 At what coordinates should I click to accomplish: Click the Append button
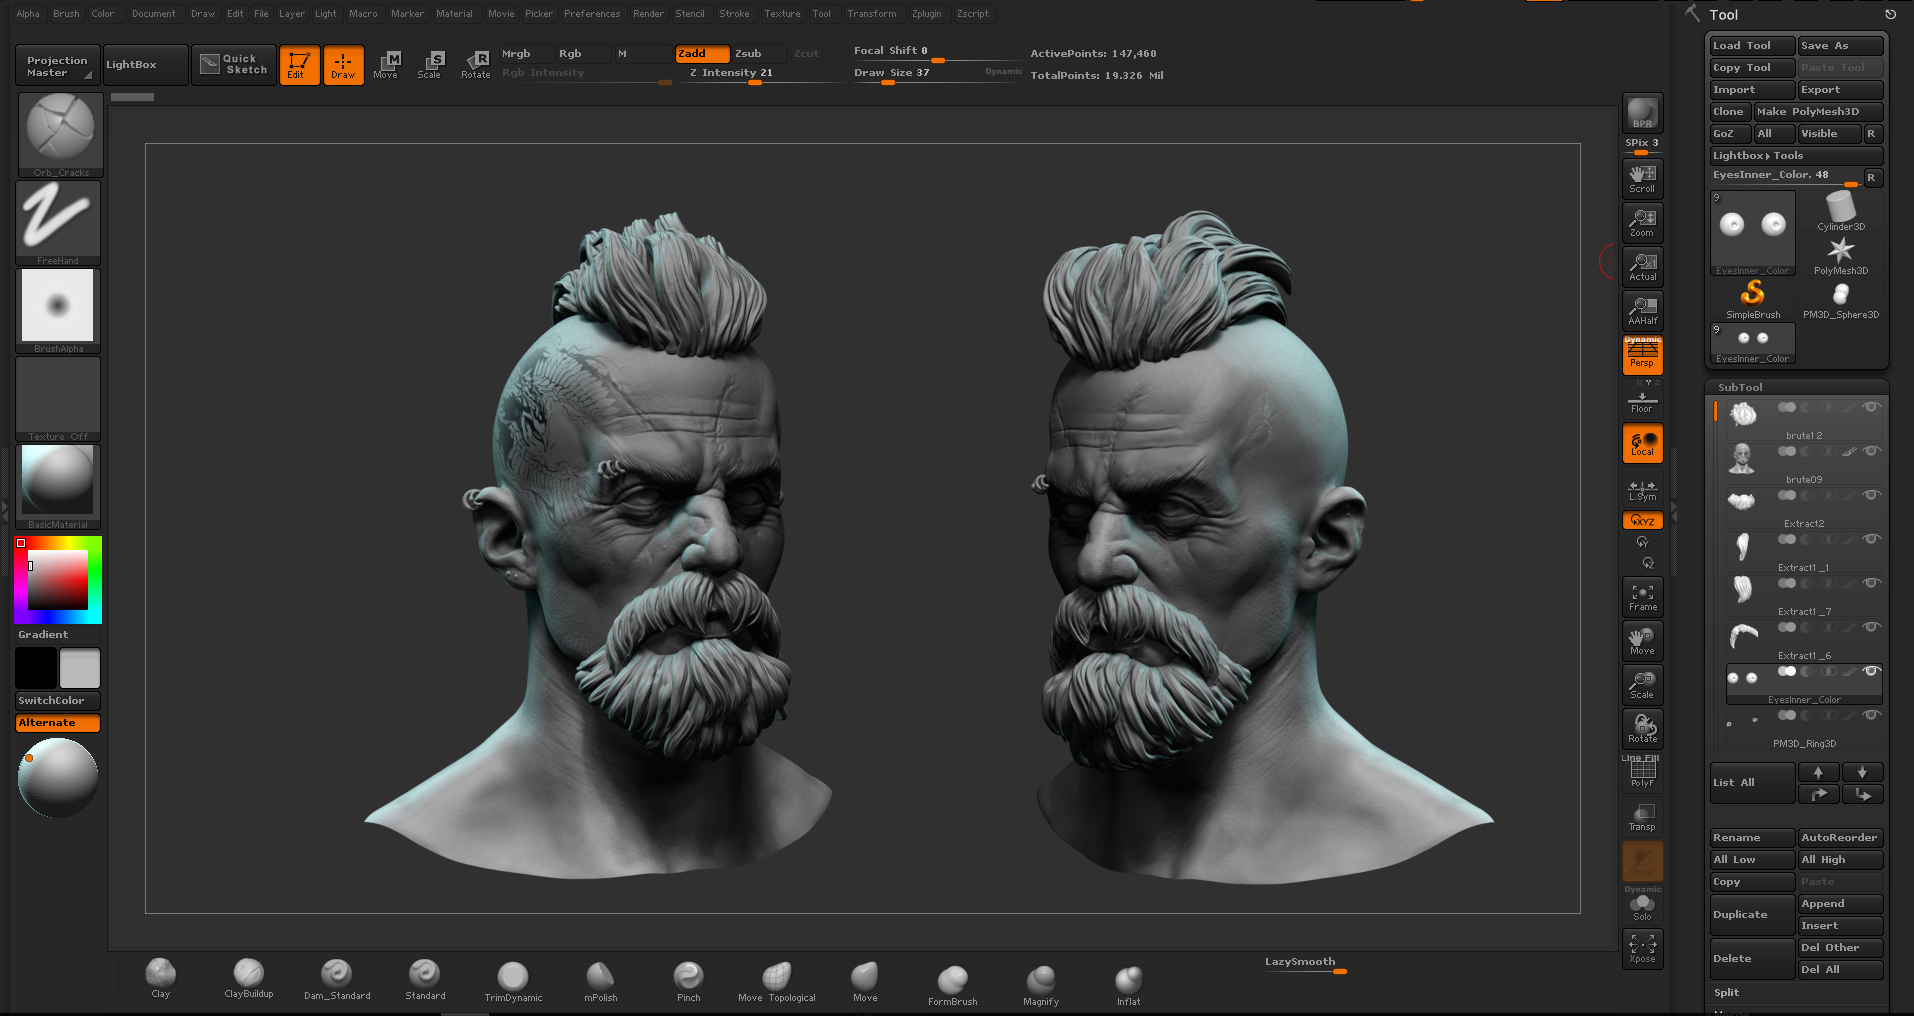click(x=1840, y=904)
